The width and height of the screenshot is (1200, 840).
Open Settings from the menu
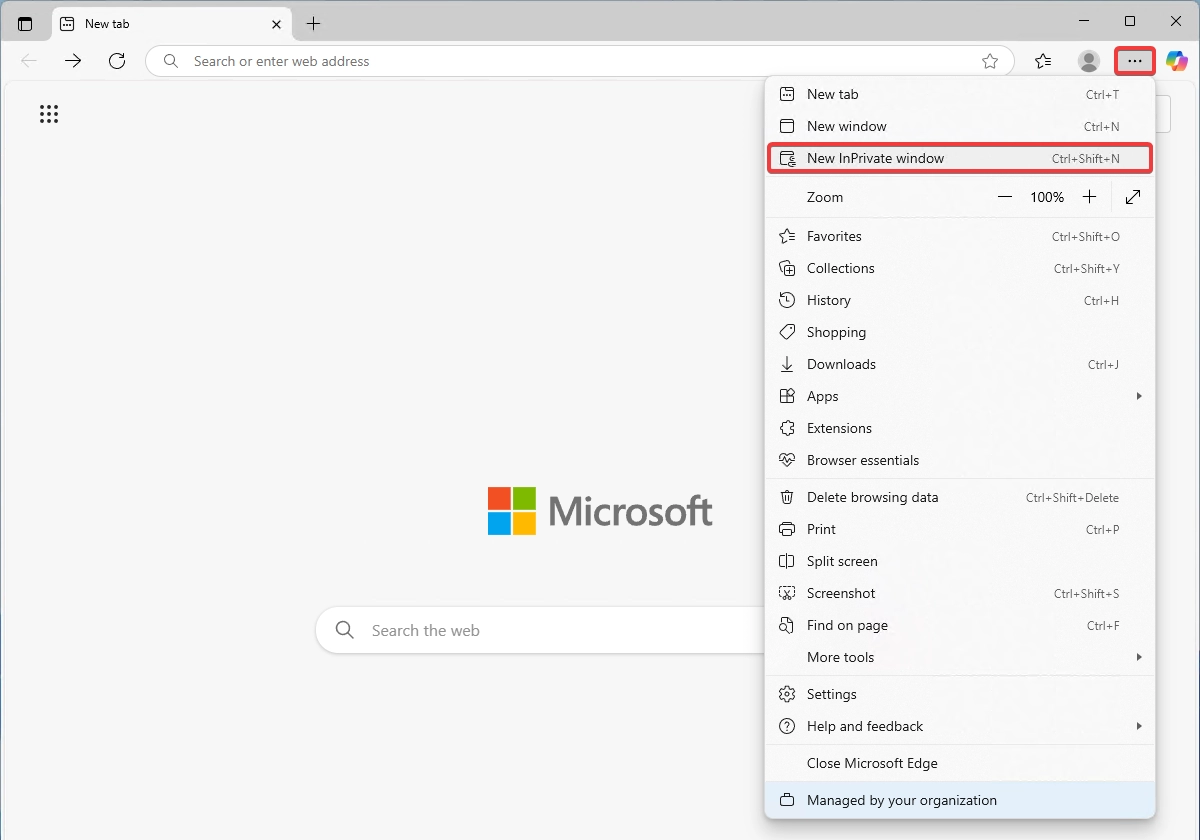point(960,694)
